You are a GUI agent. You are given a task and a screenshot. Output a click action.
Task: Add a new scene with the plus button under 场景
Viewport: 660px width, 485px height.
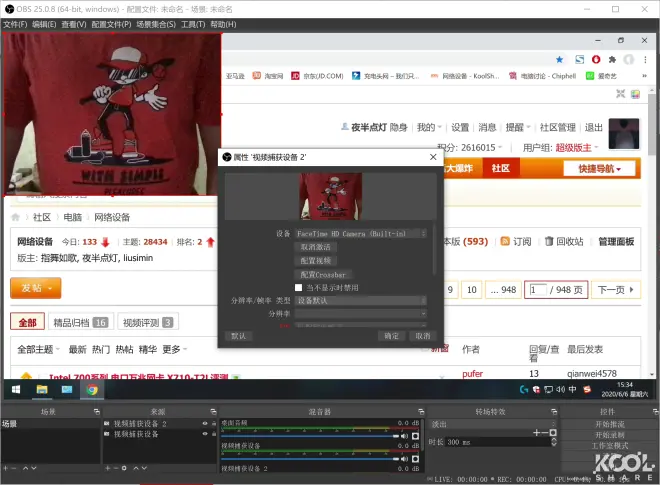(x=5, y=468)
